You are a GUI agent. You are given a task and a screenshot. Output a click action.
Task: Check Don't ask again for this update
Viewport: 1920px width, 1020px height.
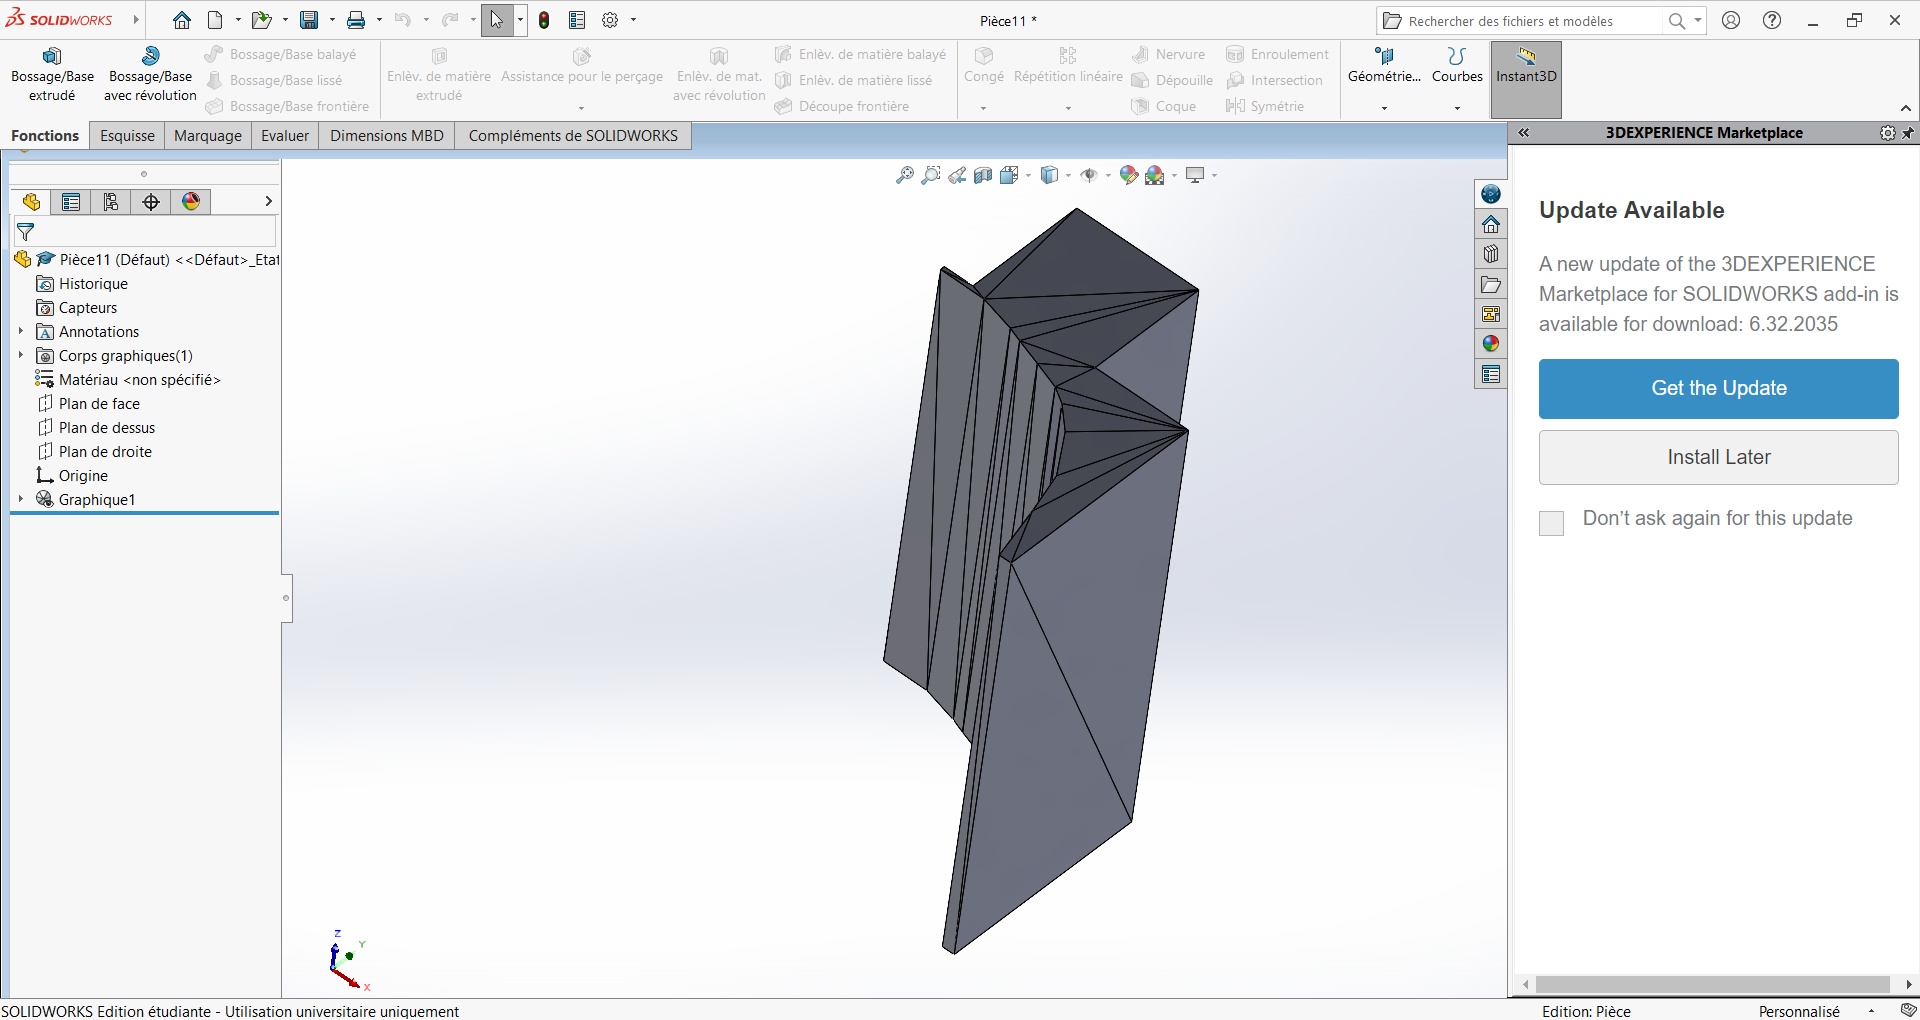[x=1551, y=523]
